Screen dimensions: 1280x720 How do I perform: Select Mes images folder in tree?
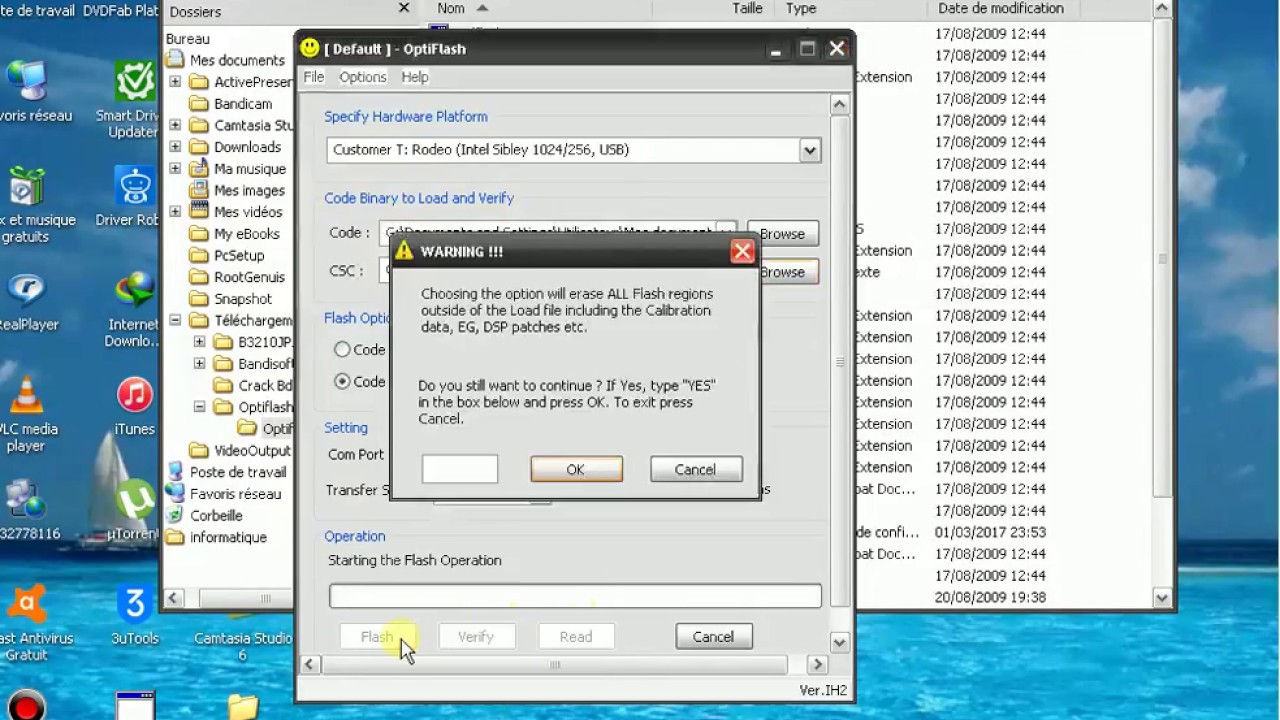249,191
